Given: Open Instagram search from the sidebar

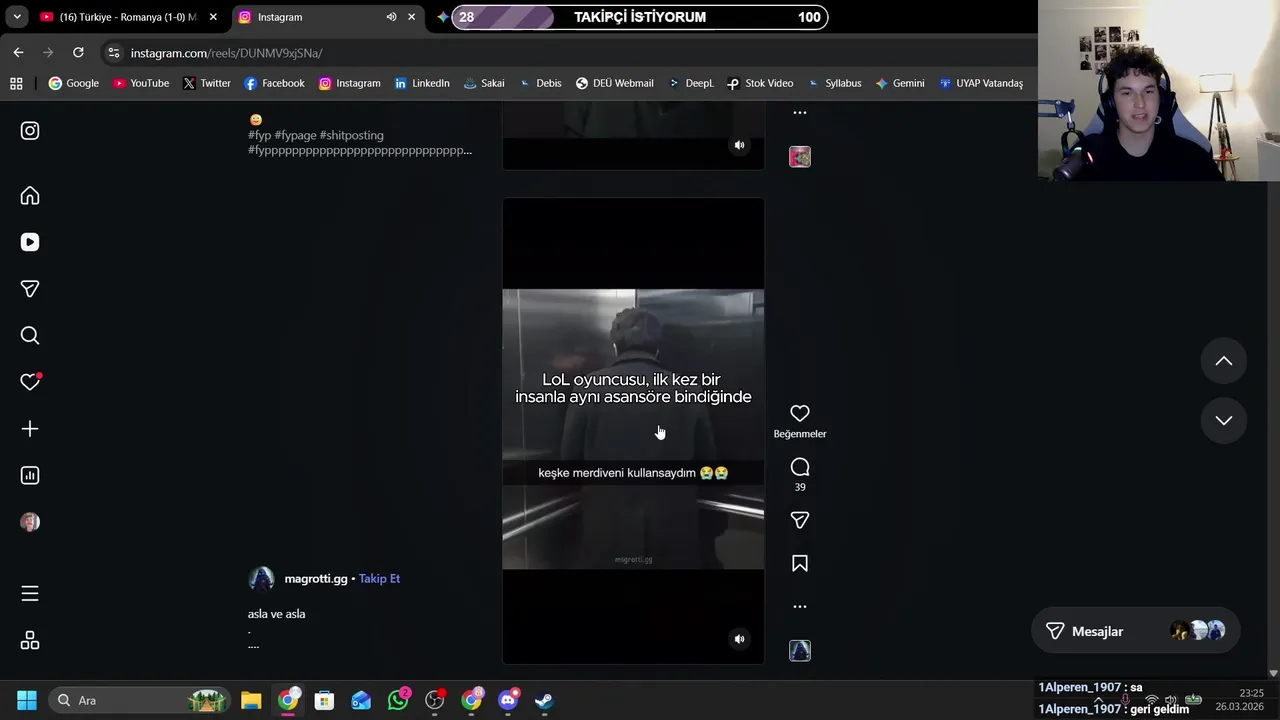Looking at the screenshot, I should coord(30,336).
